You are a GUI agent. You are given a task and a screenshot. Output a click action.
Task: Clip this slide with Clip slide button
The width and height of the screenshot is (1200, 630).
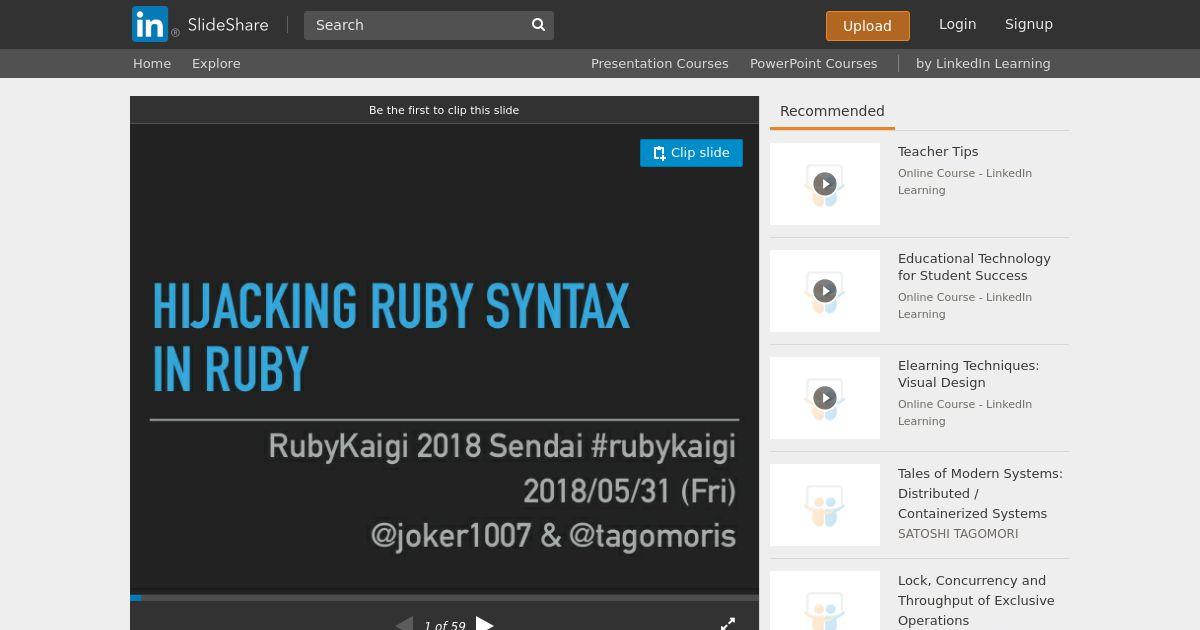pos(691,153)
